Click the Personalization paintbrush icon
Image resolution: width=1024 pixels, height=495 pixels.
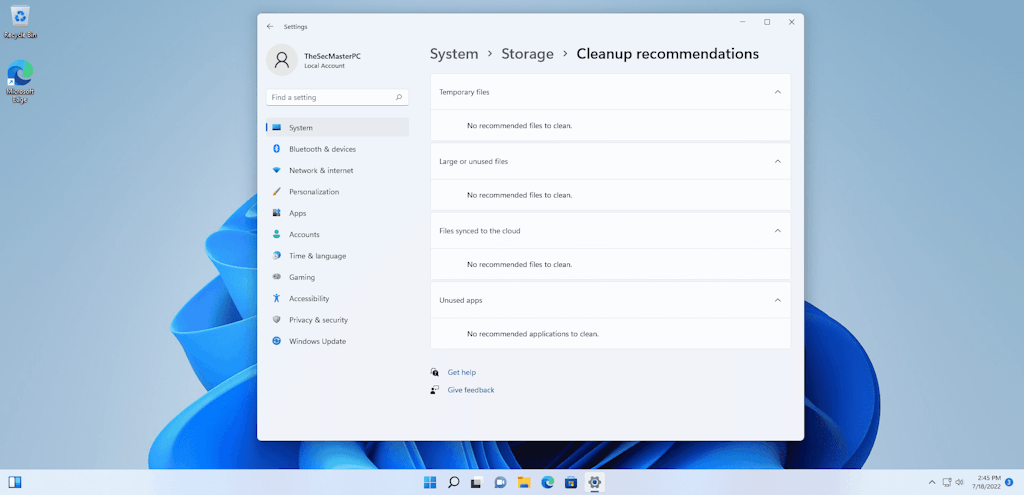[276, 192]
